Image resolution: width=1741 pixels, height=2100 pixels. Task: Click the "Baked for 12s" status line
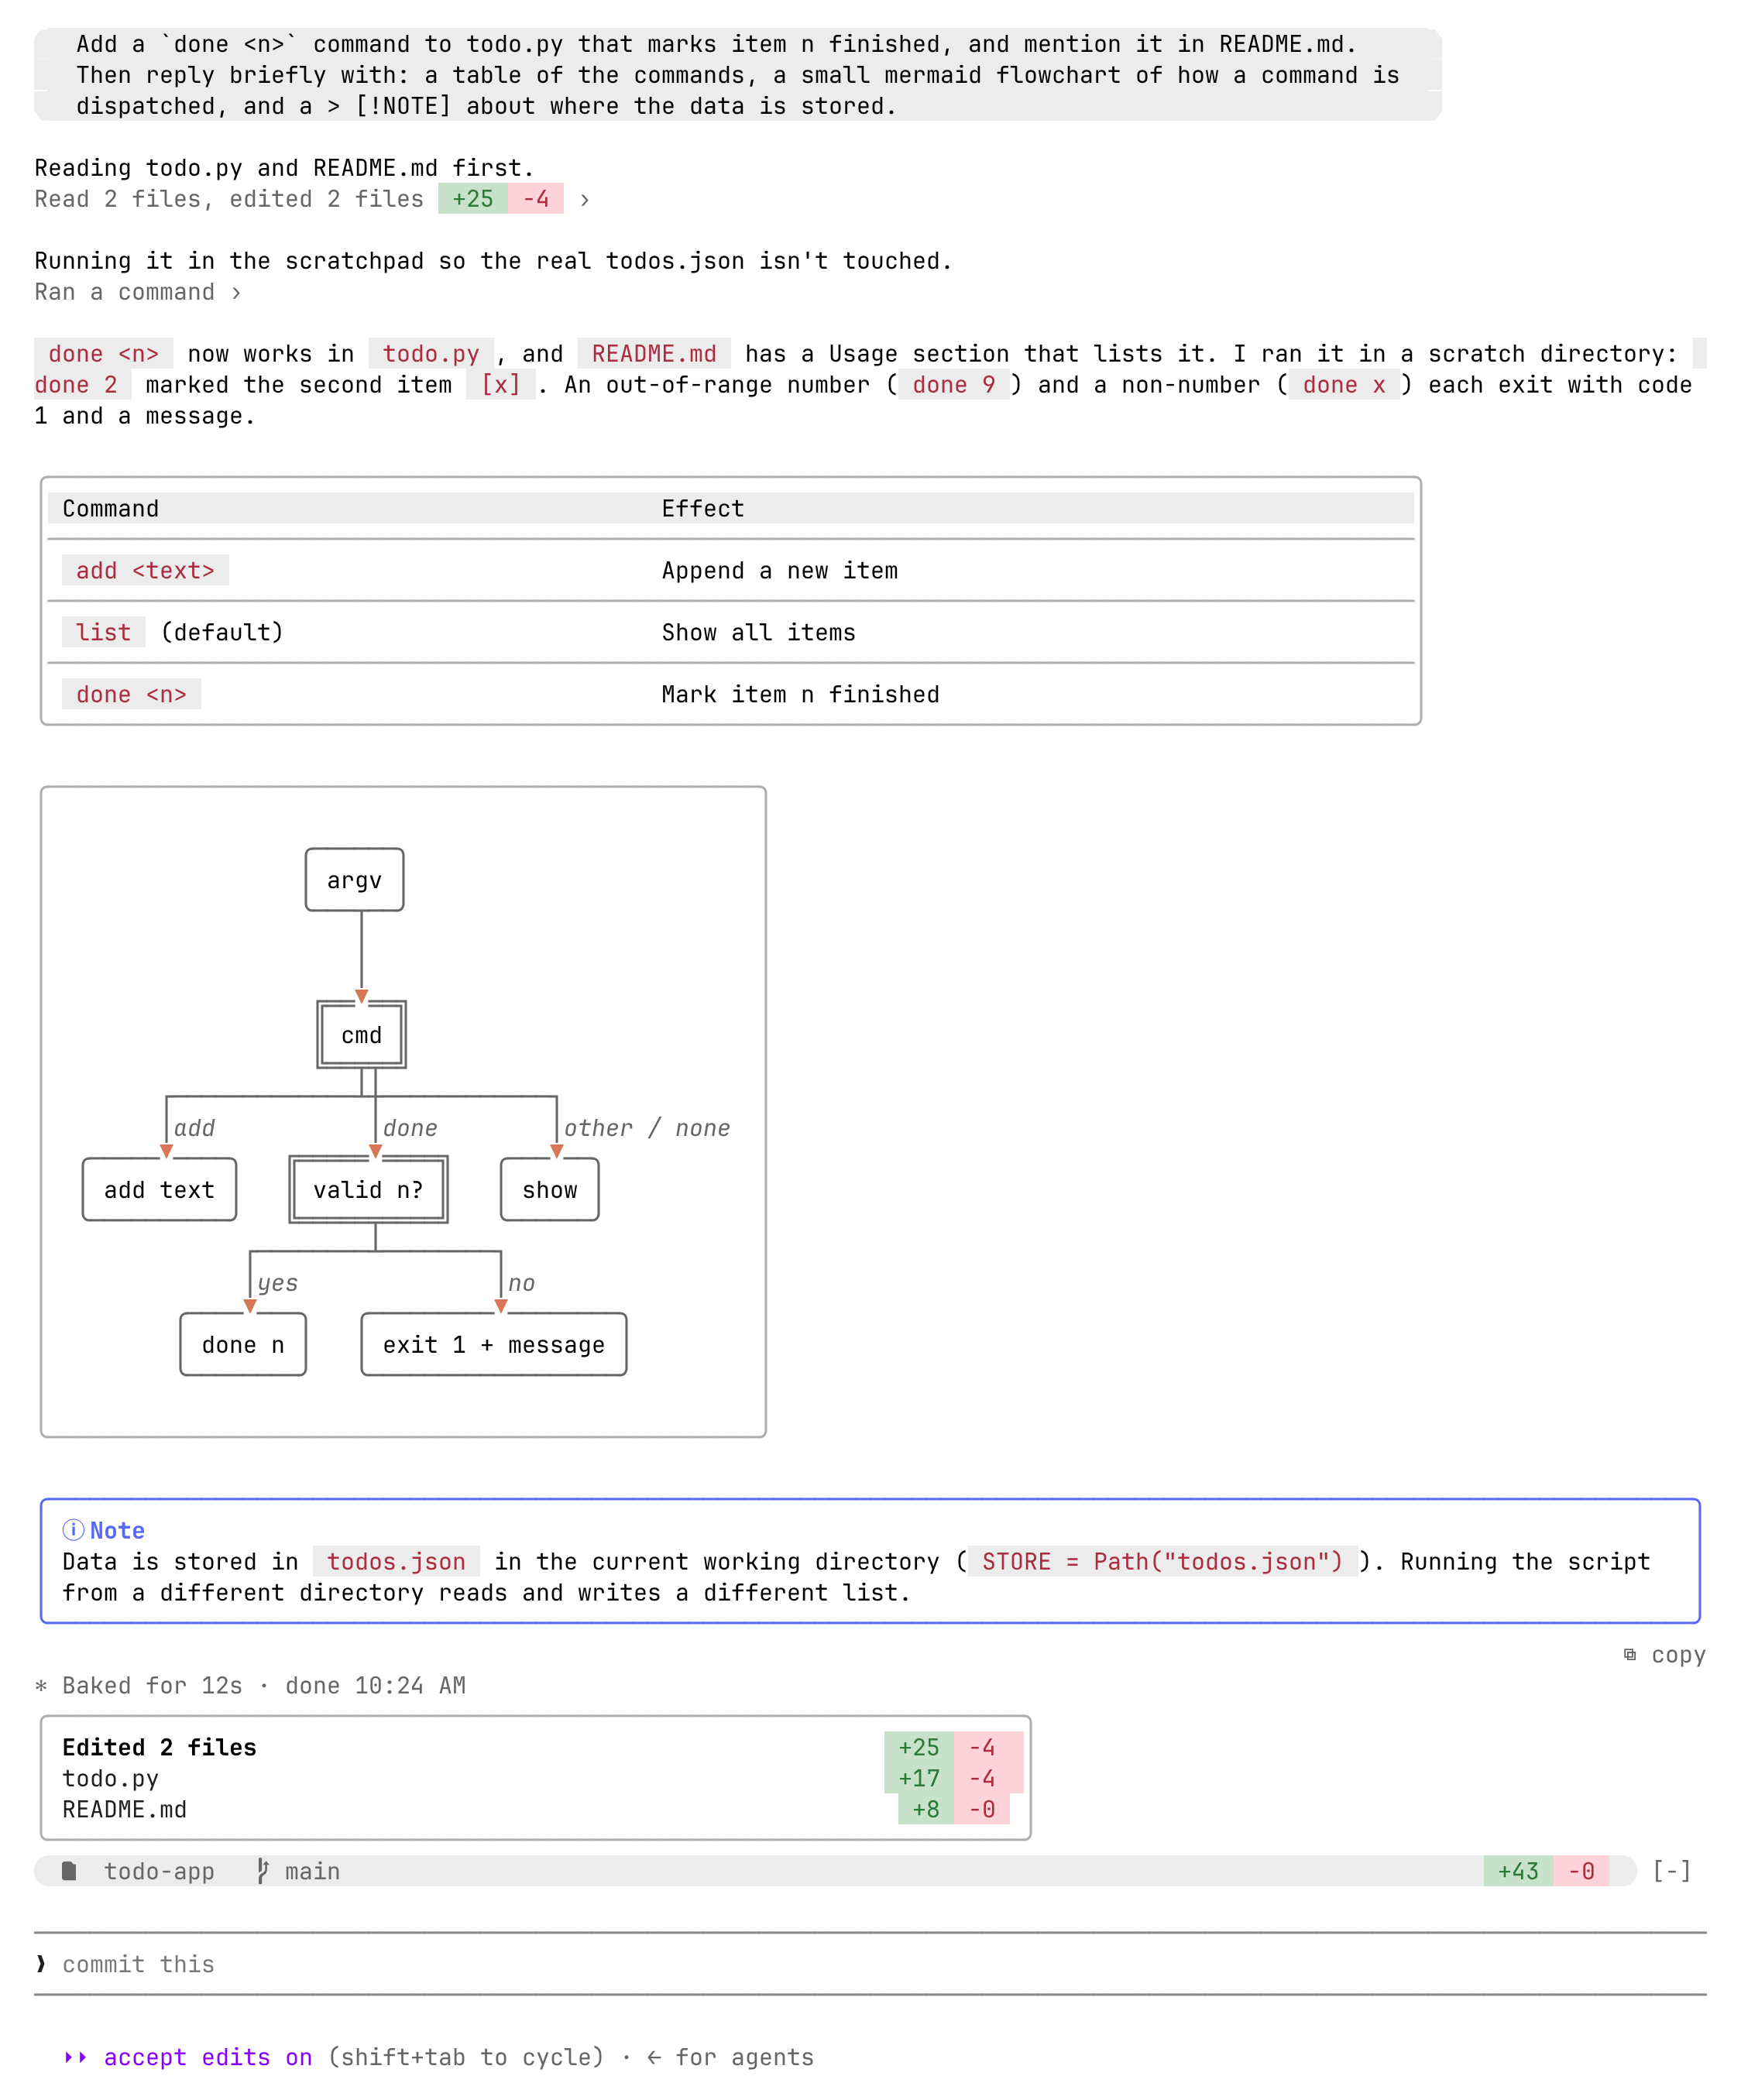250,1685
